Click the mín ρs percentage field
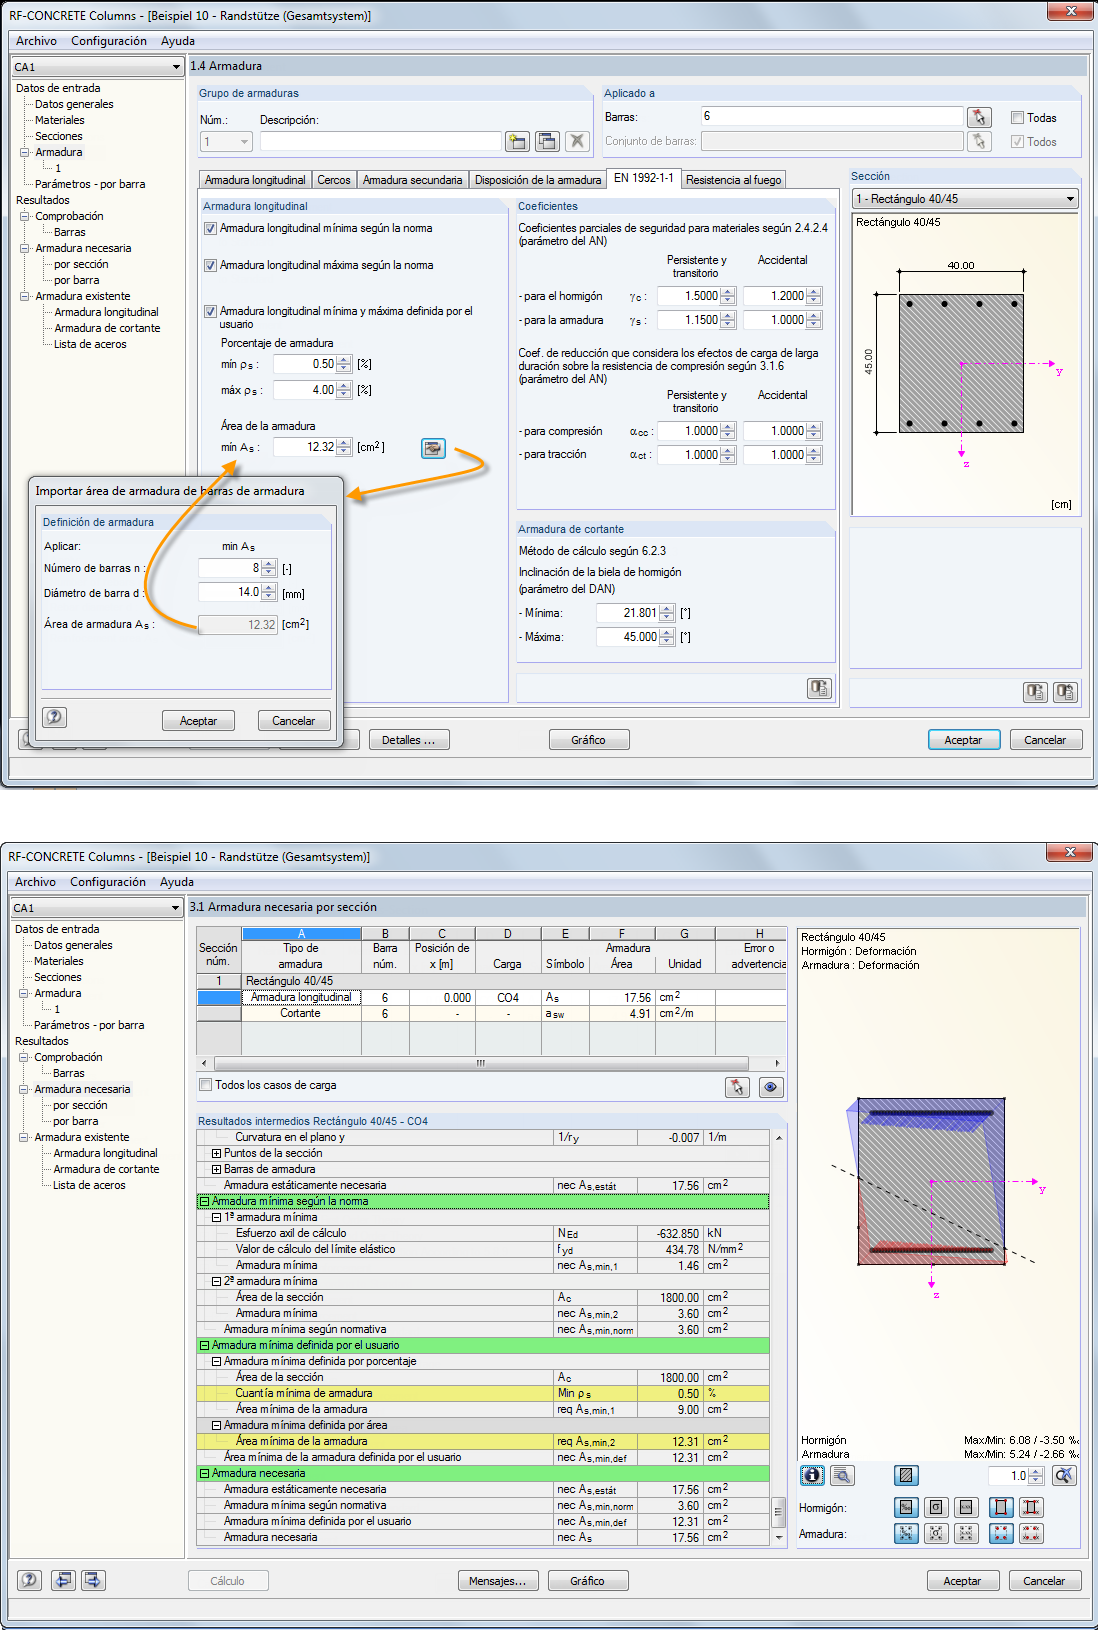1098x1630 pixels. pyautogui.click(x=305, y=364)
